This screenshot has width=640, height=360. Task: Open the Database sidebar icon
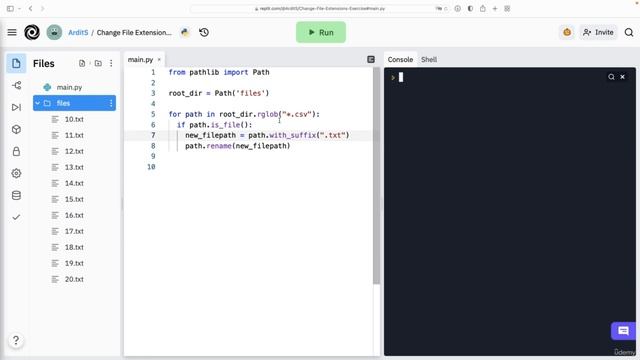(x=16, y=195)
